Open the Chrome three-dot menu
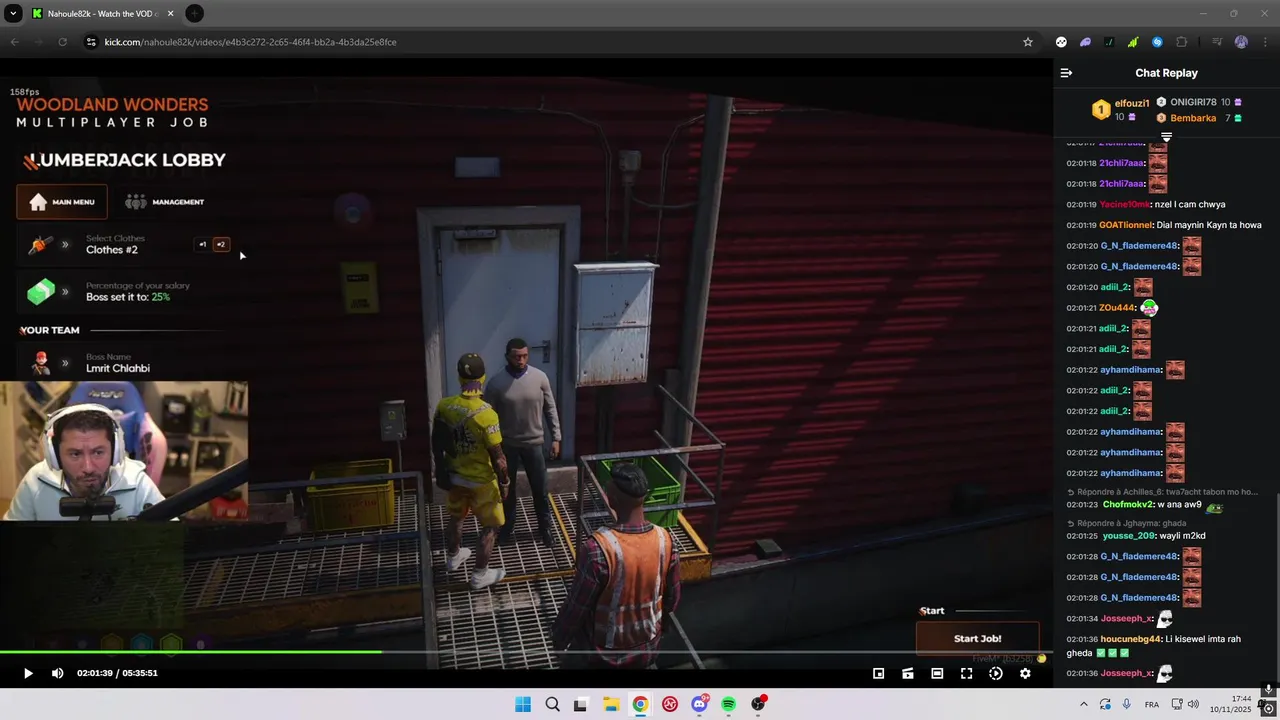Viewport: 1280px width, 720px height. pyautogui.click(x=1264, y=42)
